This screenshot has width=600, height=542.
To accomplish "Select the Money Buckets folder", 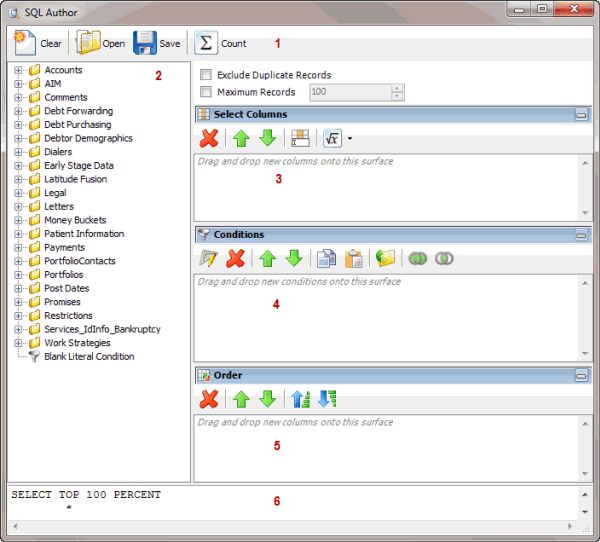I will [75, 220].
